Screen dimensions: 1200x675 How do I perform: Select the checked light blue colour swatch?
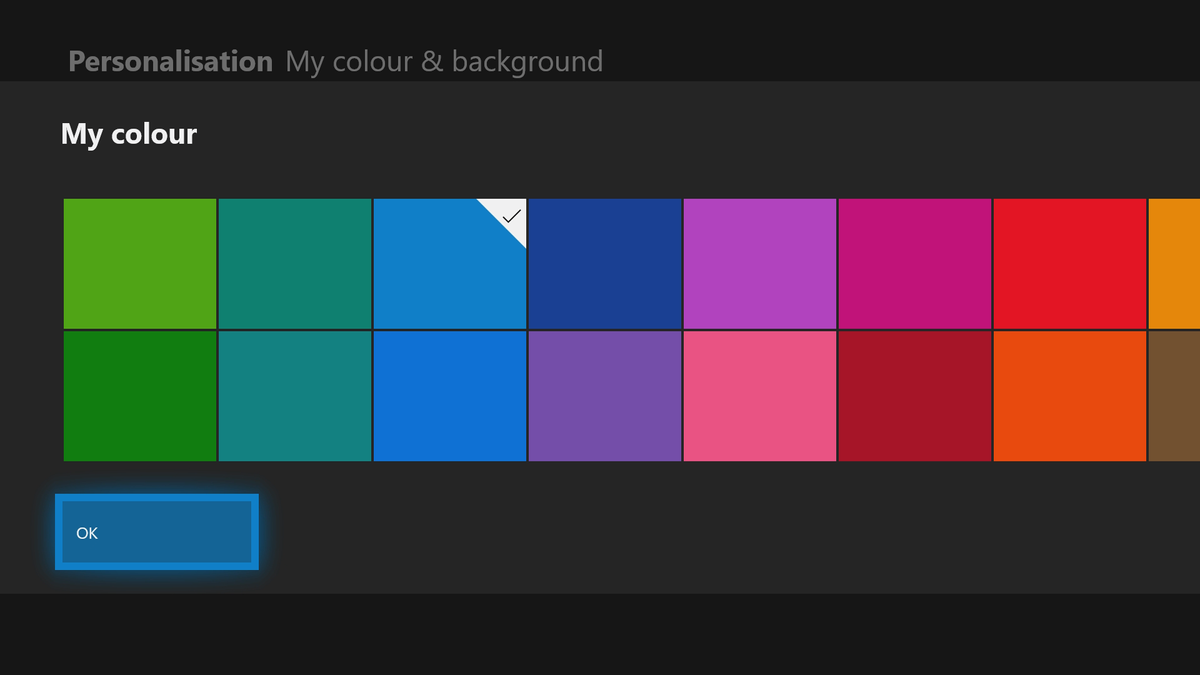point(450,263)
